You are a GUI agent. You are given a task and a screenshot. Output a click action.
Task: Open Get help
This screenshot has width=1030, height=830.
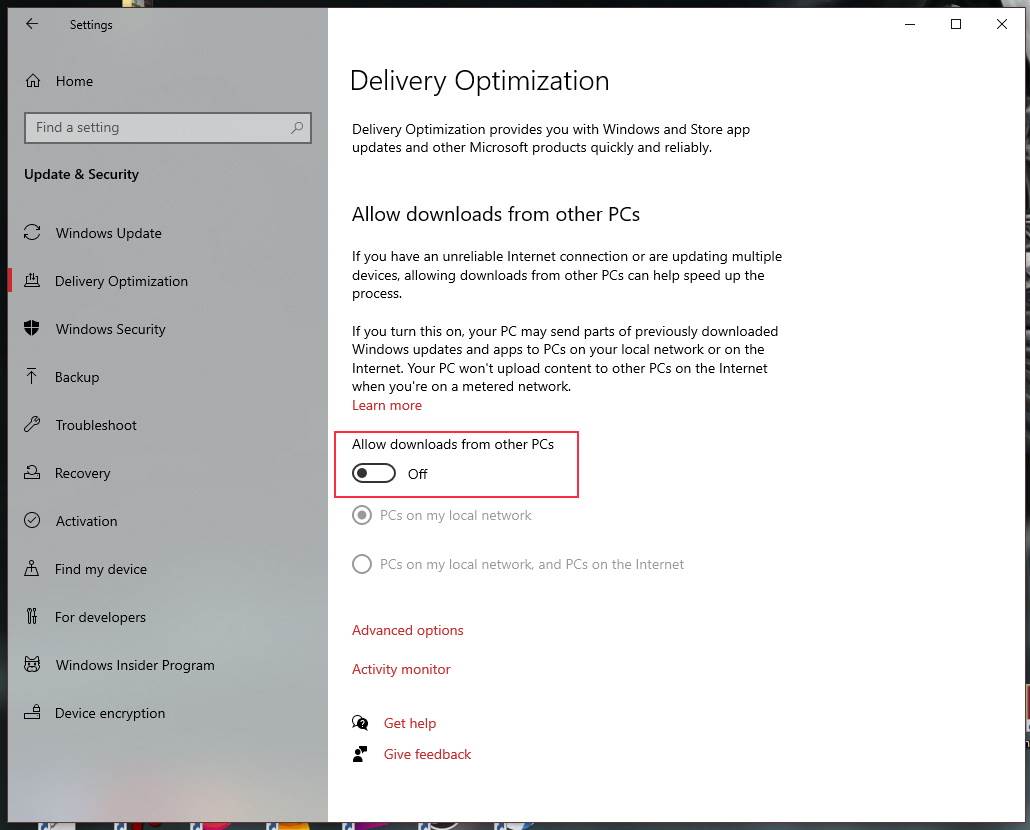[410, 723]
